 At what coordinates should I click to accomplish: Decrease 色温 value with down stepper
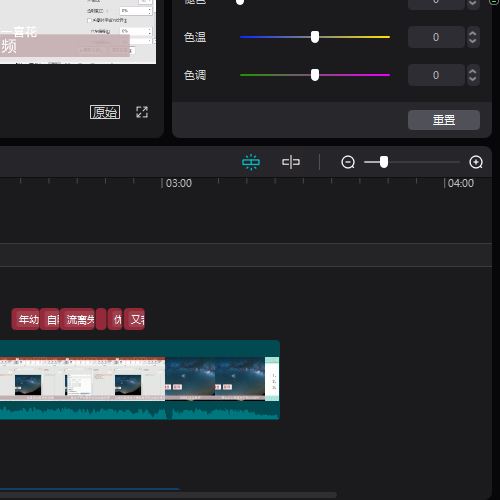tap(472, 41)
